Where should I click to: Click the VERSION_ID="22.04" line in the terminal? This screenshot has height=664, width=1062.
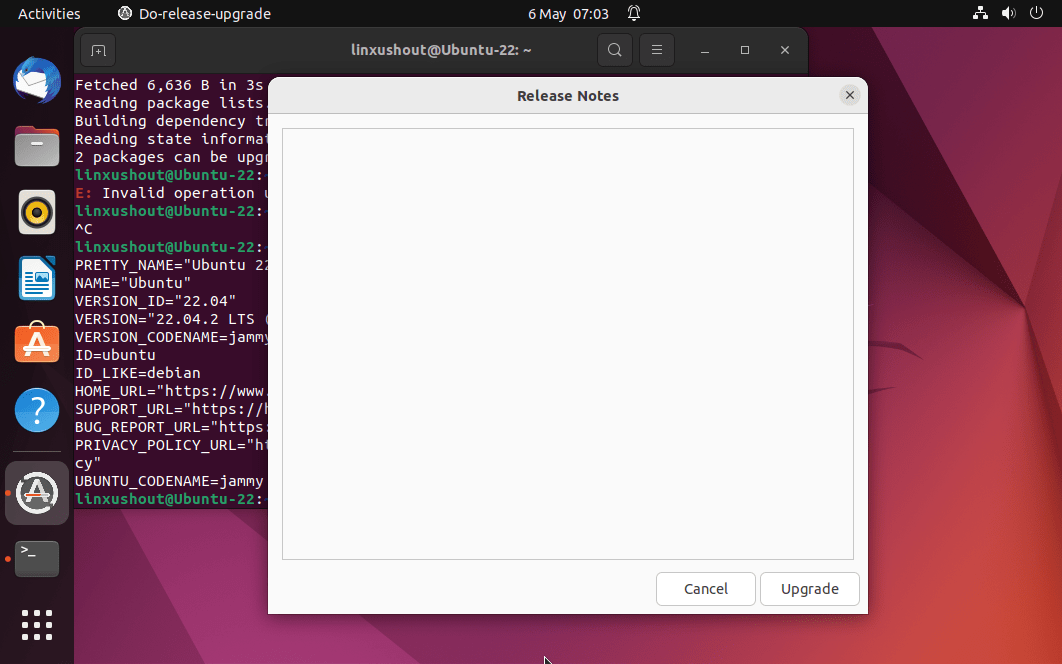point(155,301)
